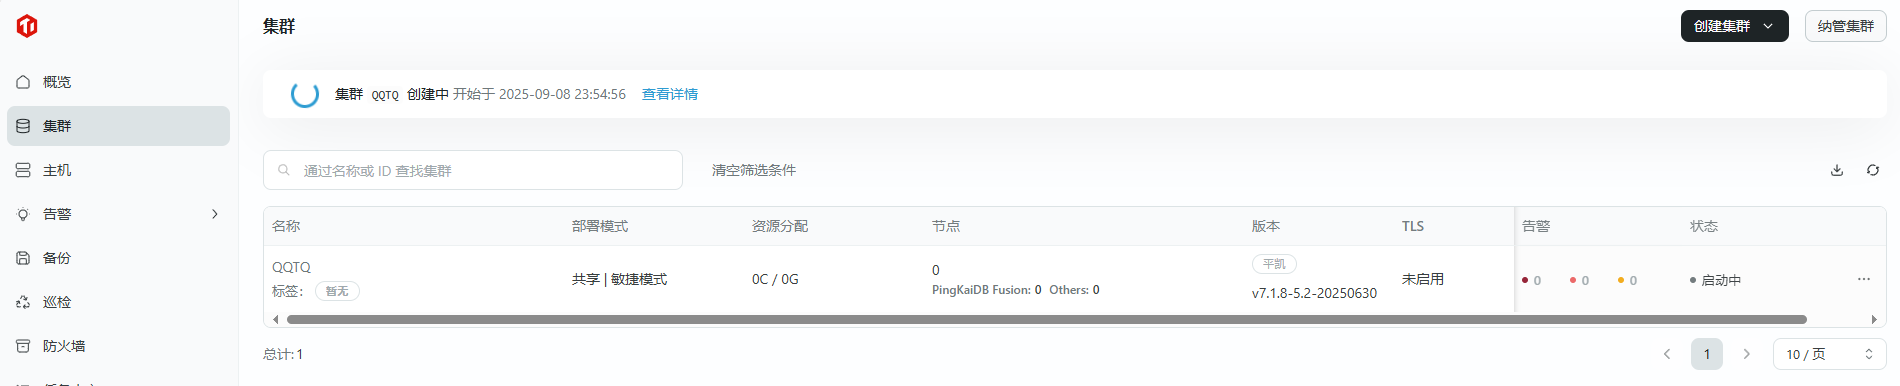
Task: Click the 纳管集群 button
Action: [1846, 26]
